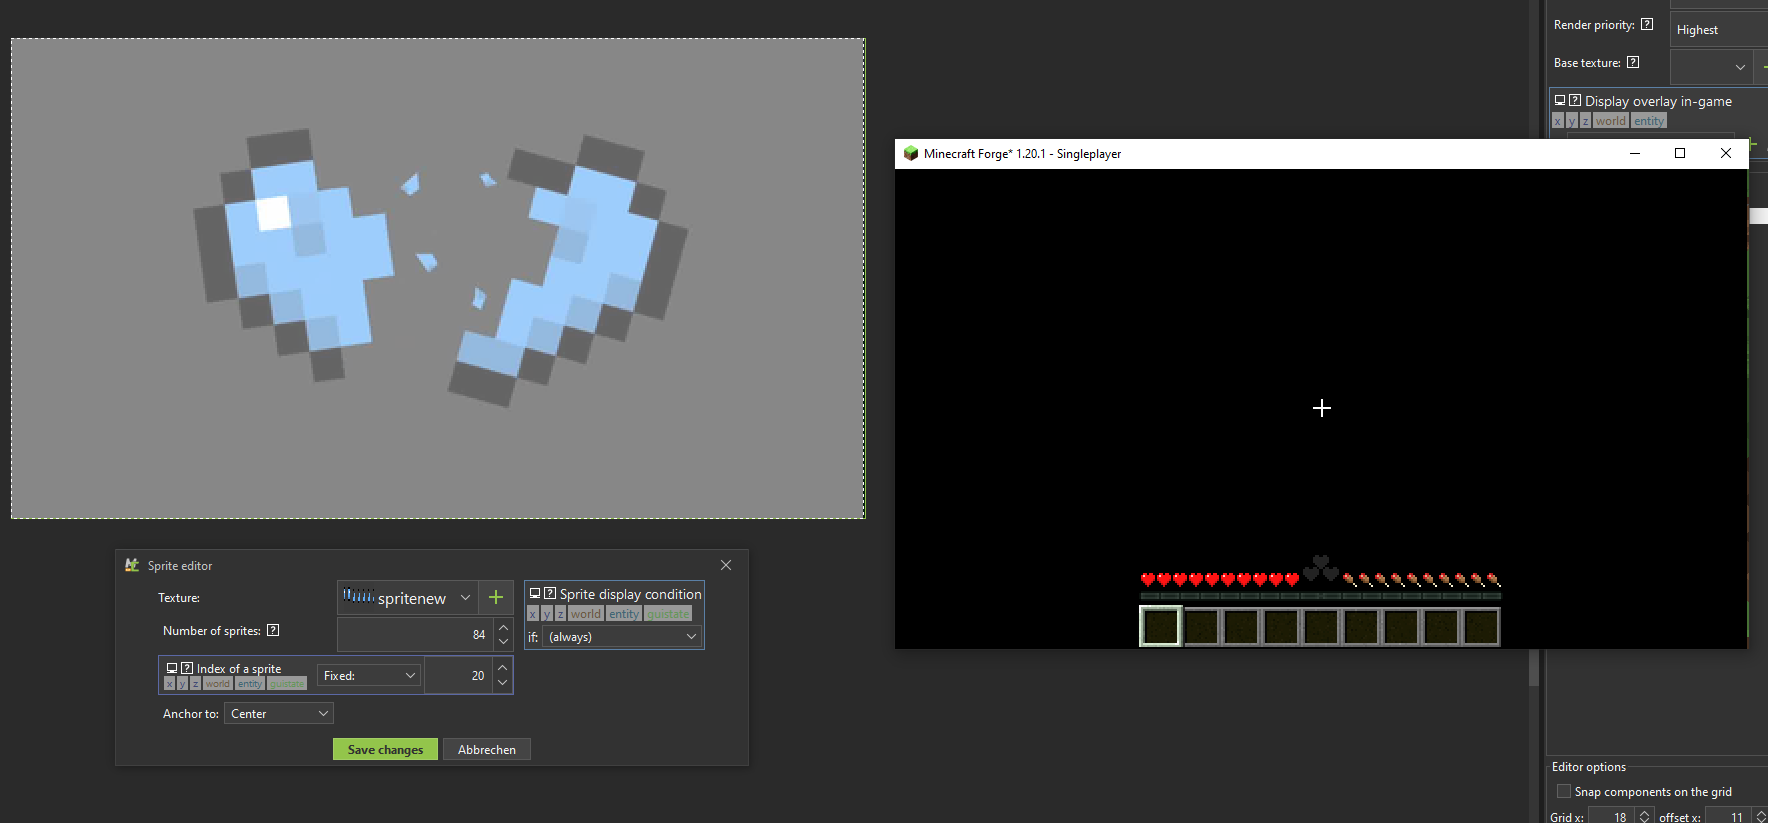
Task: Select last hotbar slot in Minecraft window
Action: pyautogui.click(x=1481, y=627)
